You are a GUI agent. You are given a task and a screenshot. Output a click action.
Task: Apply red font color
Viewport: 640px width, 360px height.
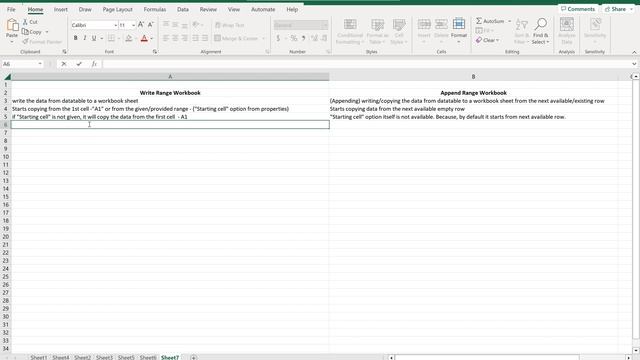pos(144,38)
